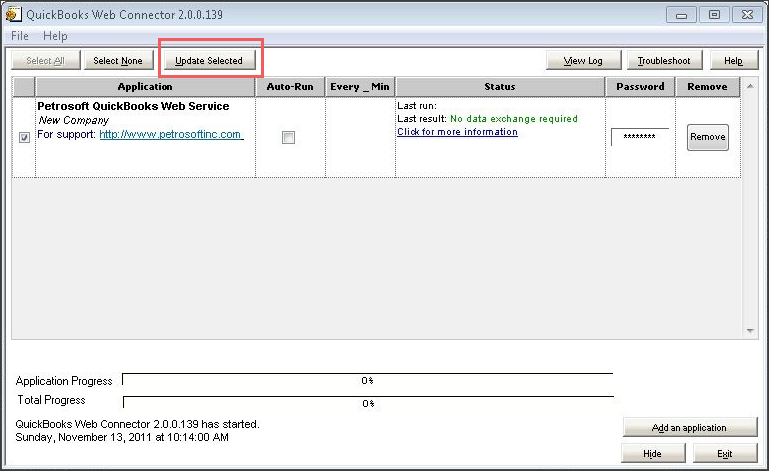The height and width of the screenshot is (471, 769).
Task: Click the Application column header
Action: coord(145,87)
